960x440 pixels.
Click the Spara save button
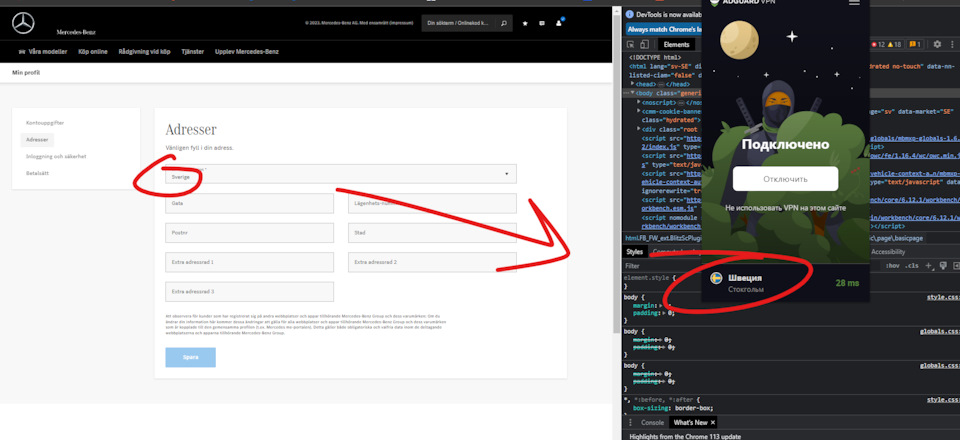(x=190, y=357)
